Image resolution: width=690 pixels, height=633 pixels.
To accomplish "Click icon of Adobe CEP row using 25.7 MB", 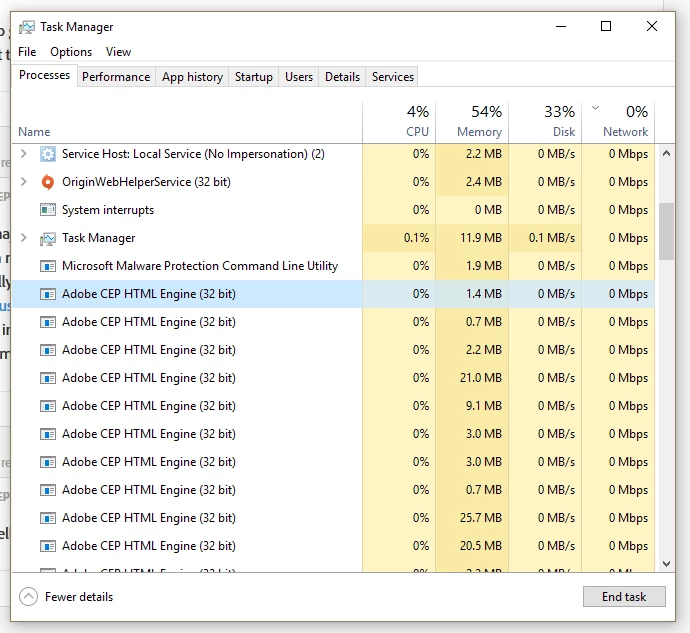I will tap(48, 518).
